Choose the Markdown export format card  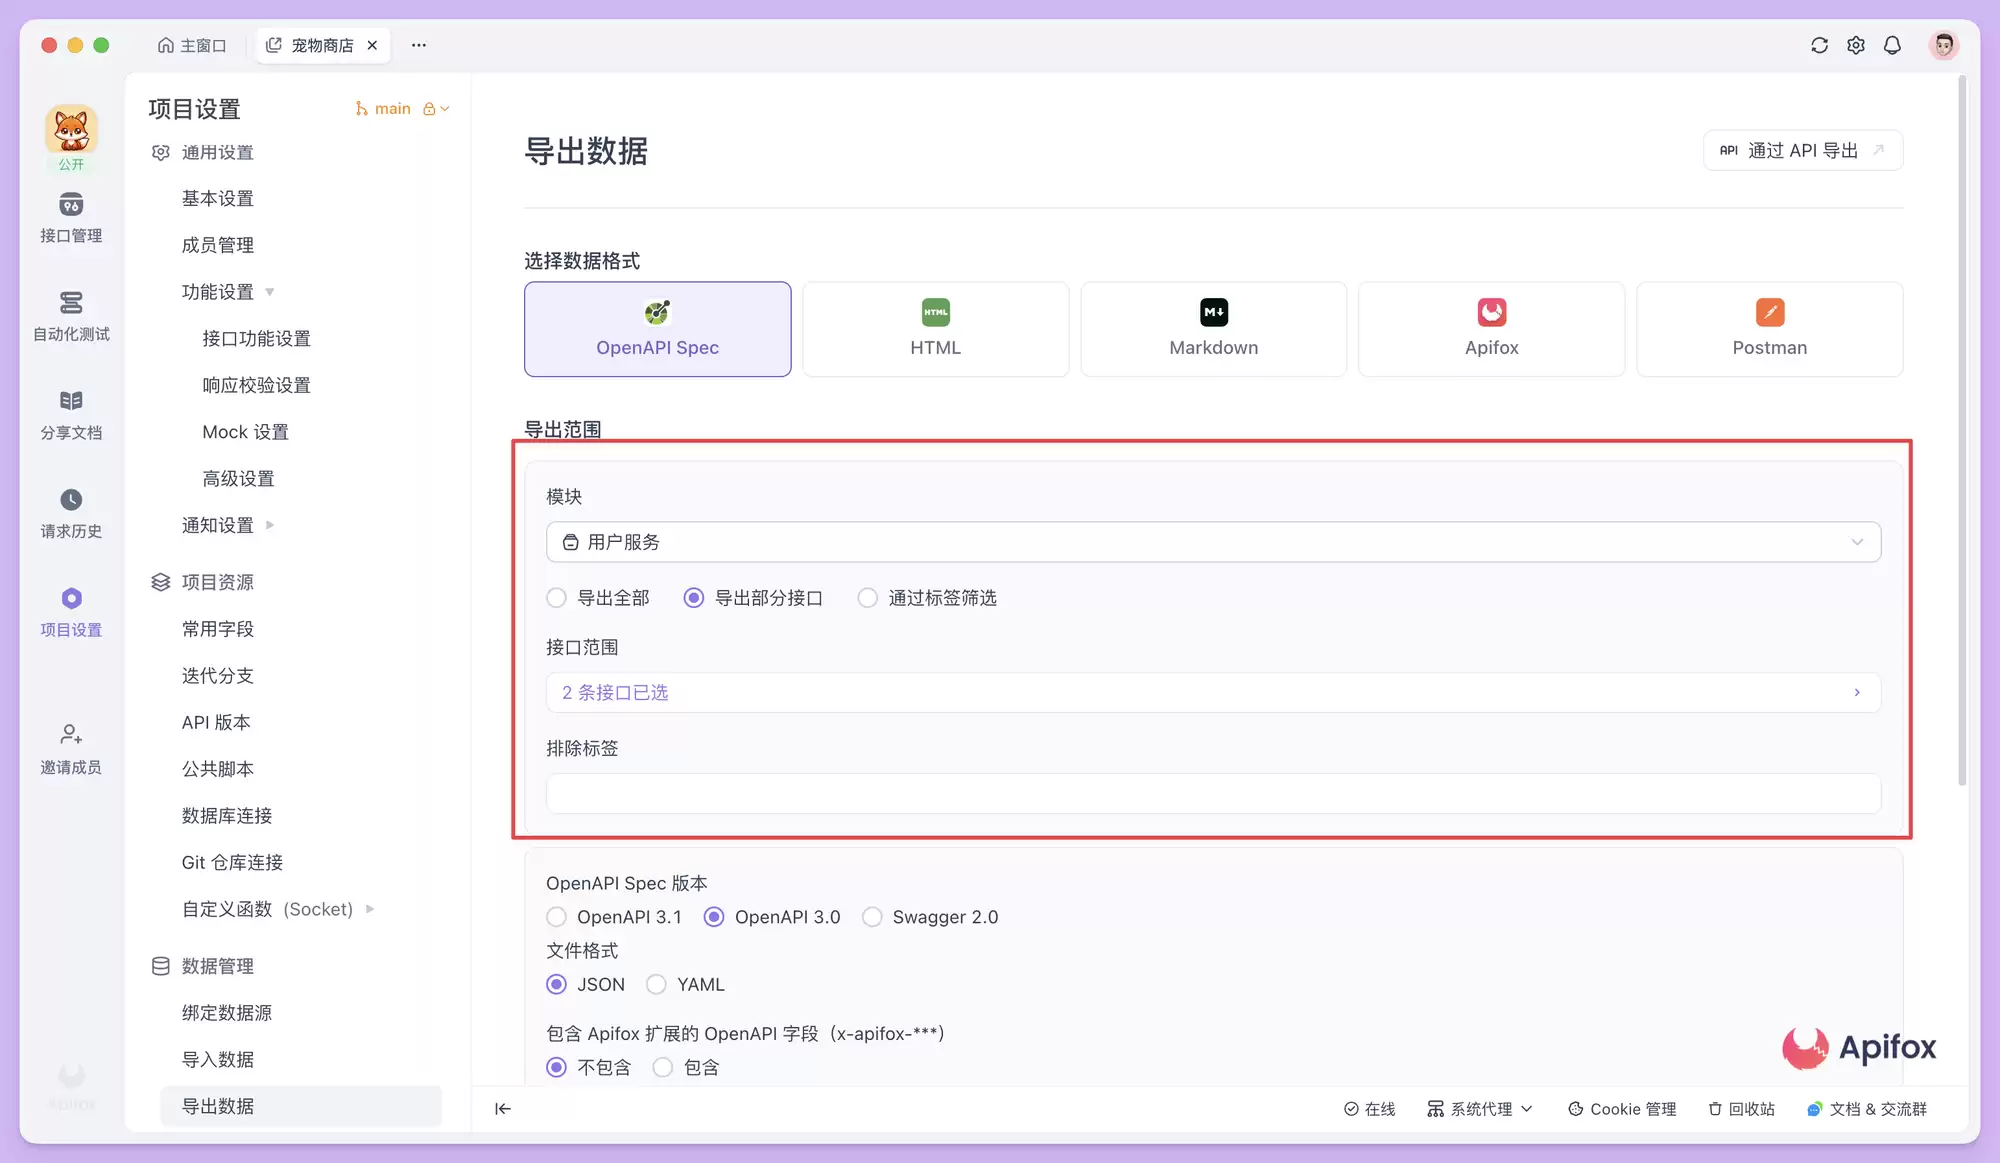pos(1213,329)
